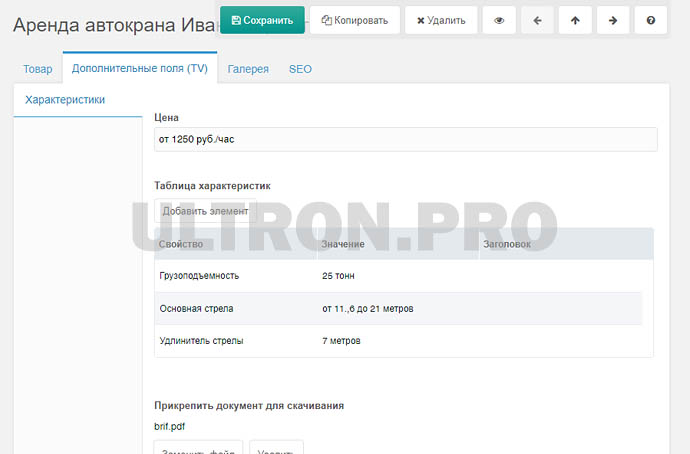Click the brif.pdf file name
Image resolution: width=690 pixels, height=454 pixels.
pos(169,427)
